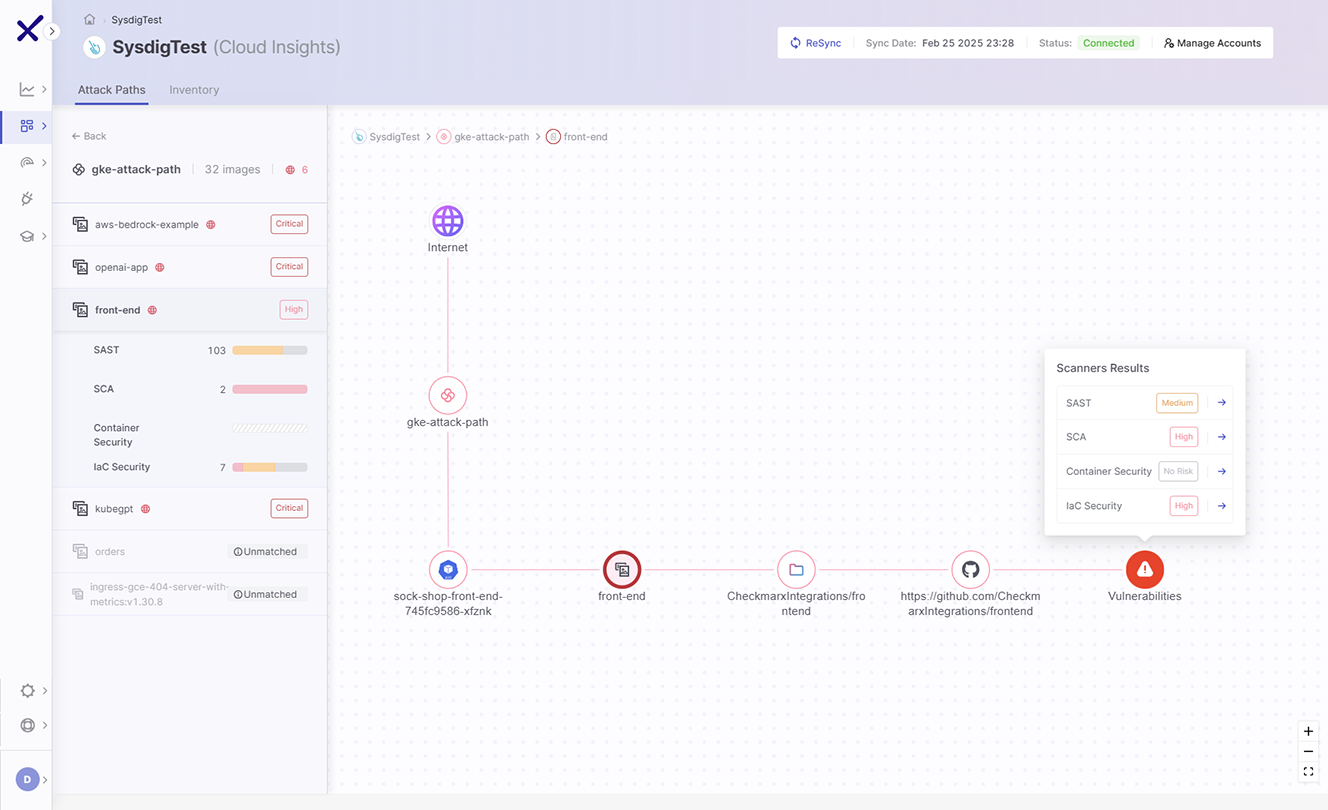Zoom in on the graph
The height and width of the screenshot is (810, 1328).
(1308, 731)
